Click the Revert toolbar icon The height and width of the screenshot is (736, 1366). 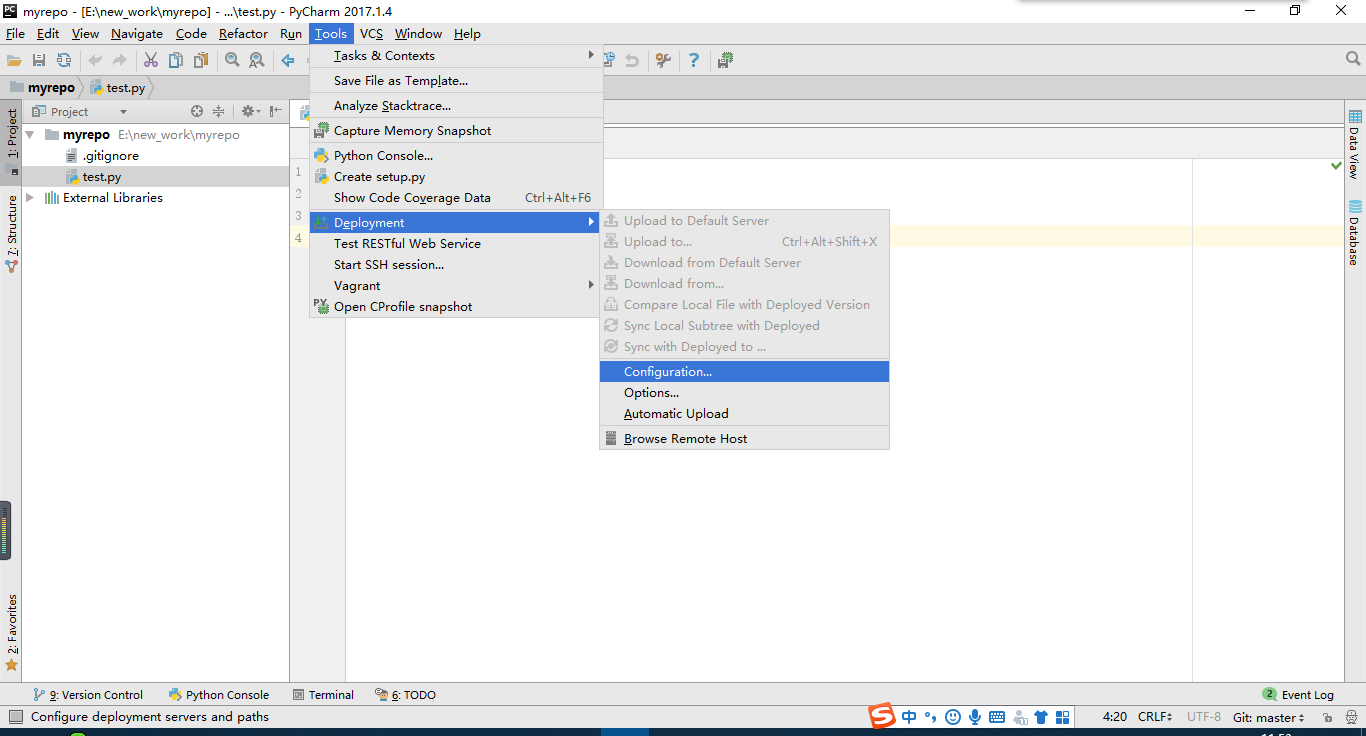click(x=632, y=61)
